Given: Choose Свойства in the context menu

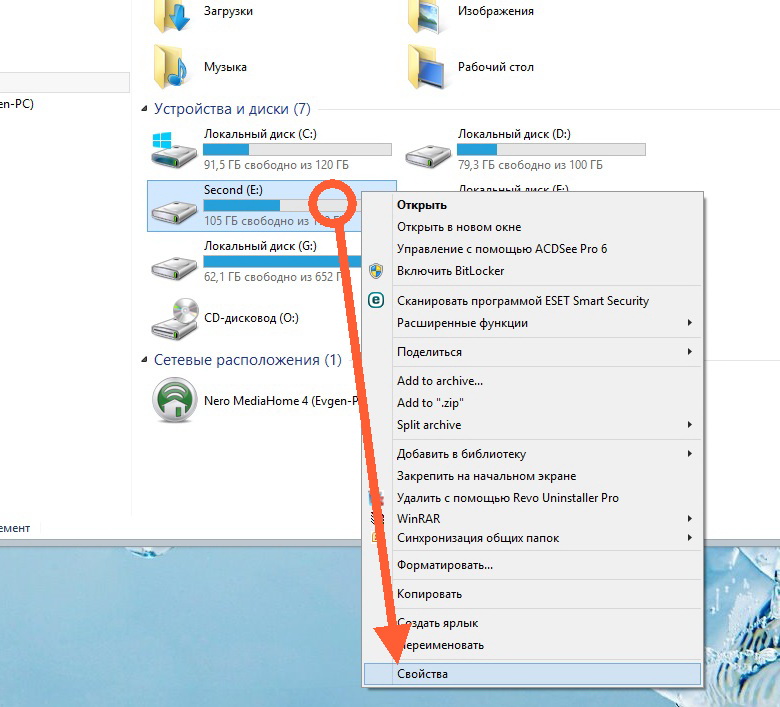Looking at the screenshot, I should 423,674.
